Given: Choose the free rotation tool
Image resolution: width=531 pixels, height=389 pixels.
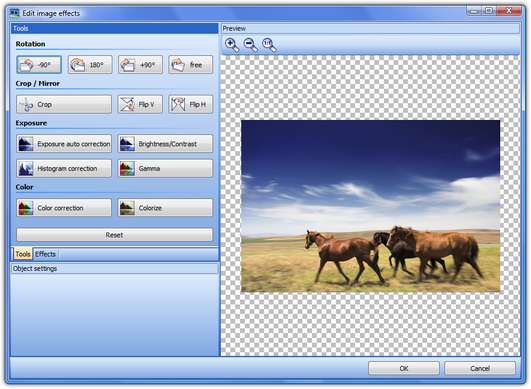Looking at the screenshot, I should pyautogui.click(x=191, y=65).
